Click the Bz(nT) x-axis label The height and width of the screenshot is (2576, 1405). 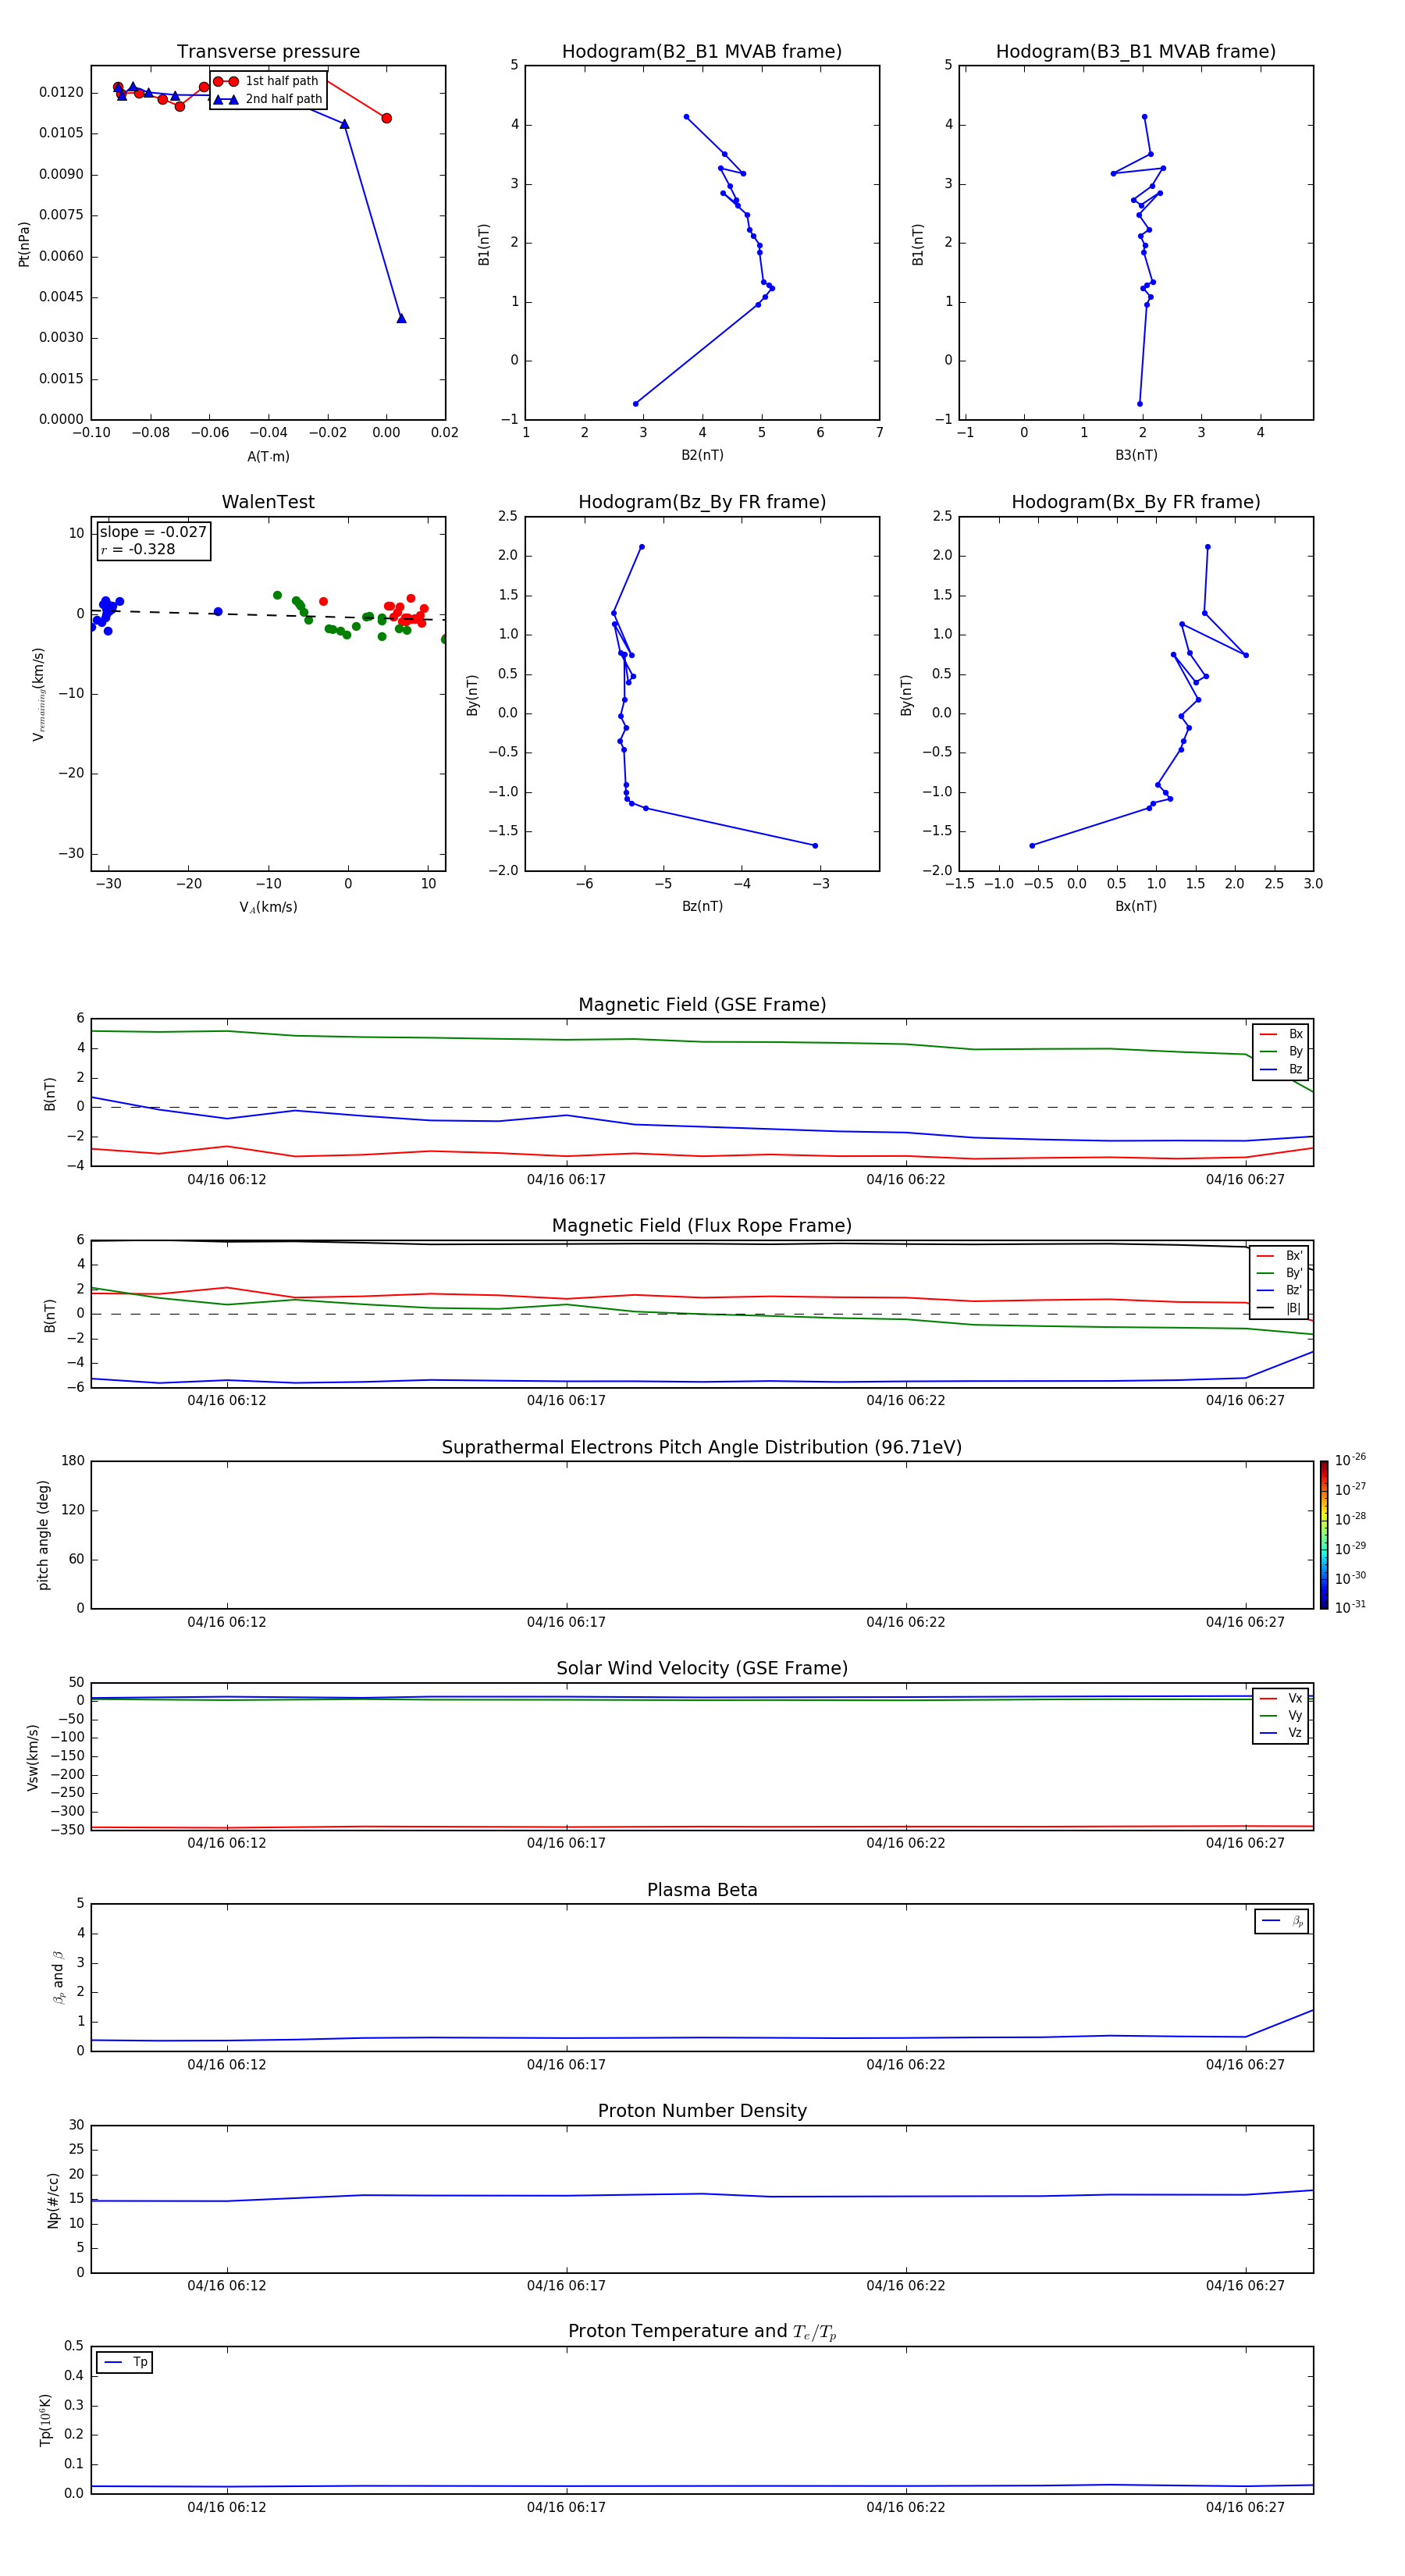pyautogui.click(x=702, y=906)
